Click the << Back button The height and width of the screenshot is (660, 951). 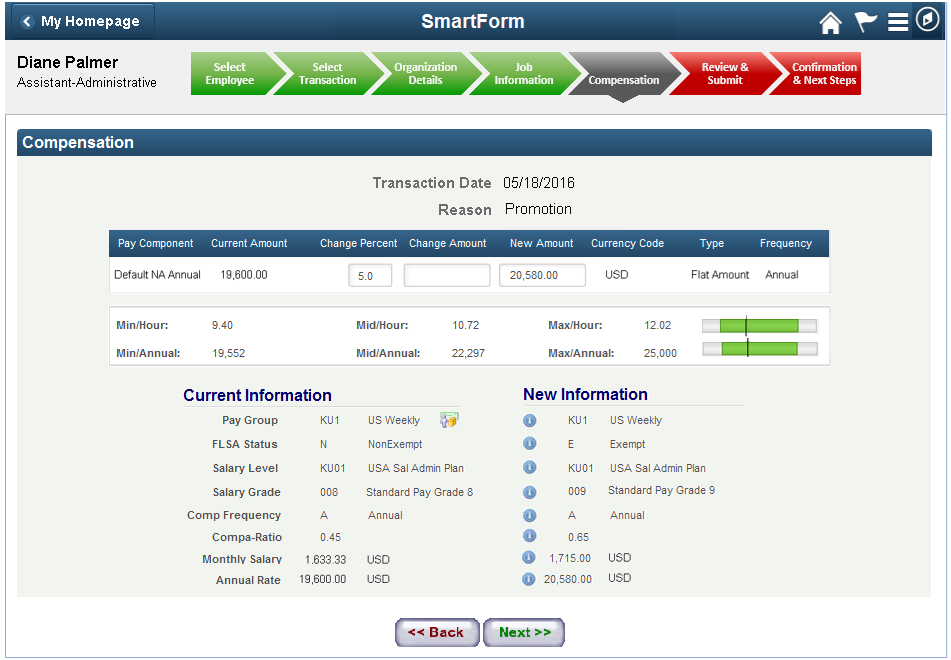(x=437, y=632)
